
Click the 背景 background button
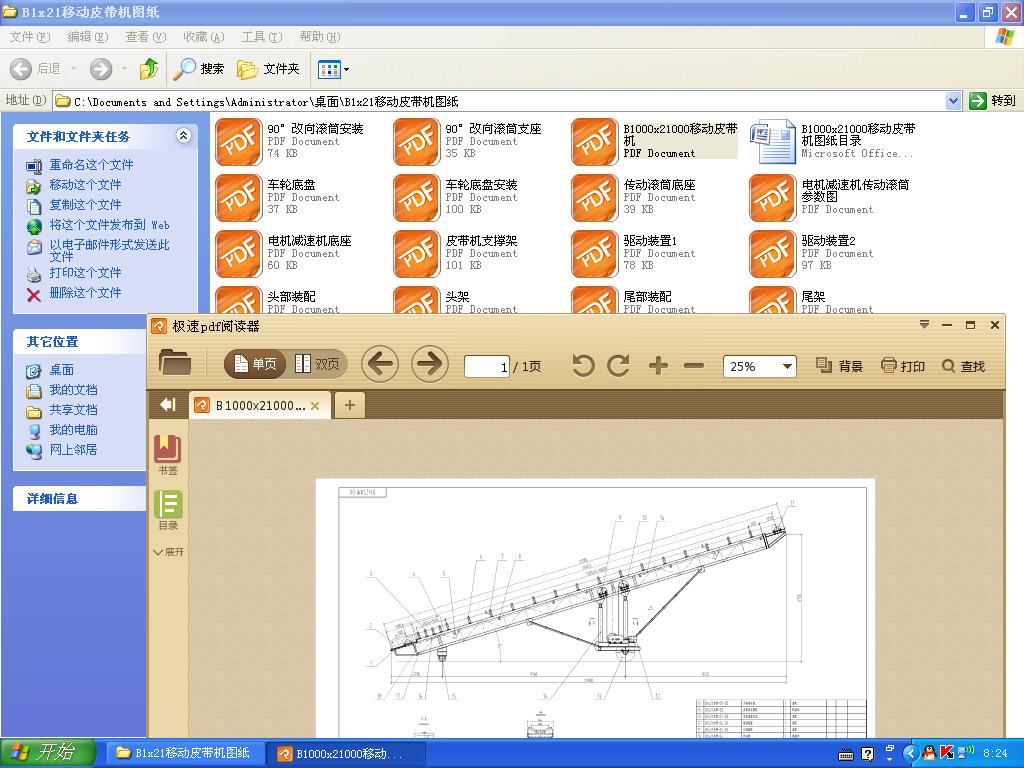coord(839,366)
